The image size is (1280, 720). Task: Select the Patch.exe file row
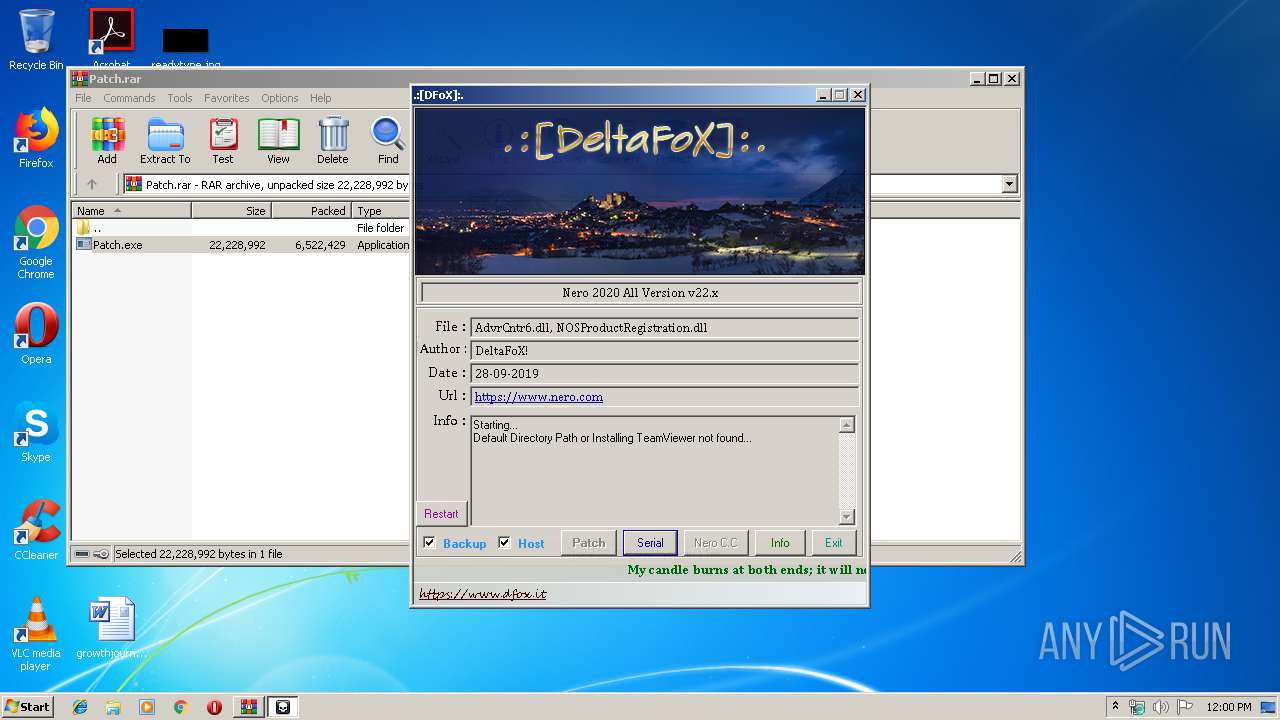242,245
